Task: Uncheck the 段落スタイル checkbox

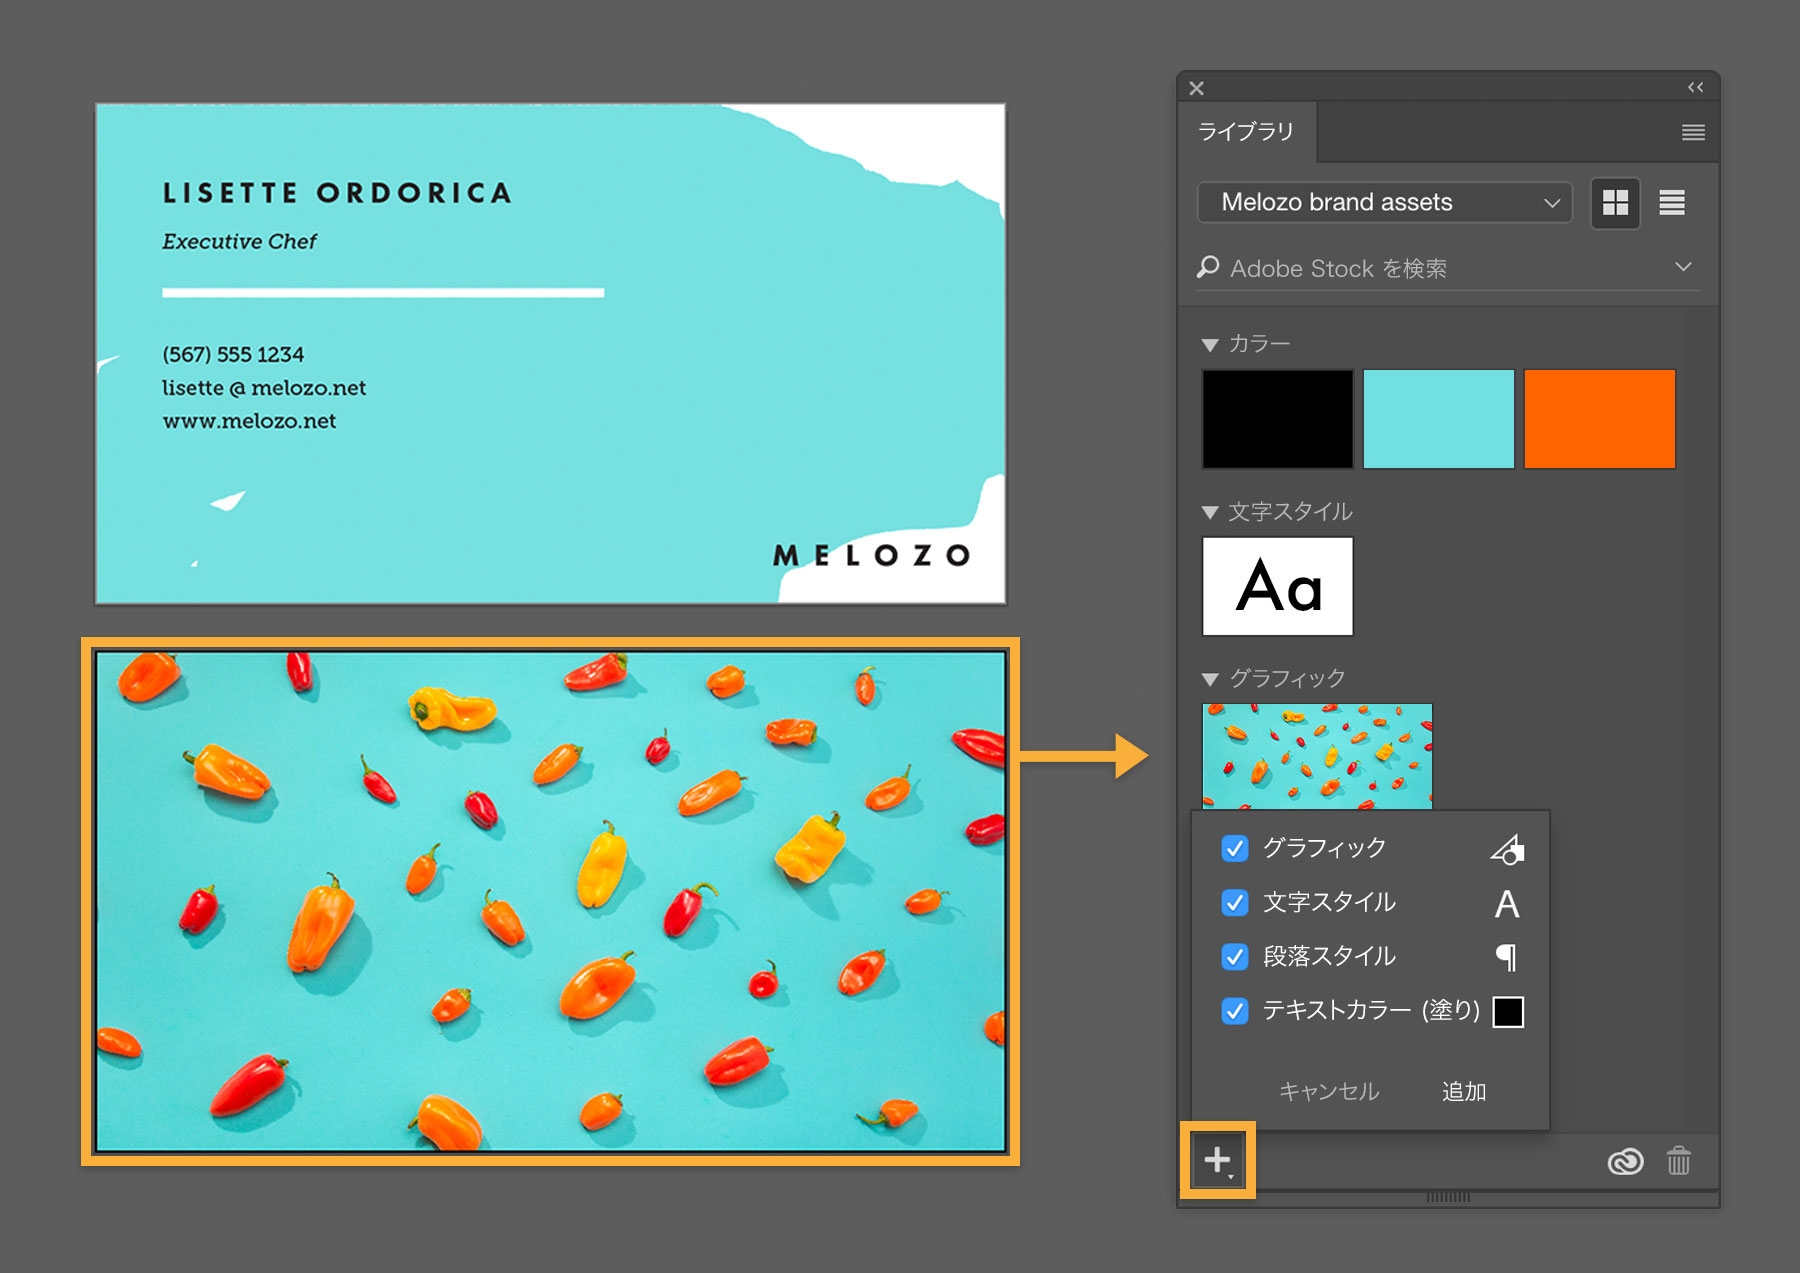Action: coord(1235,956)
